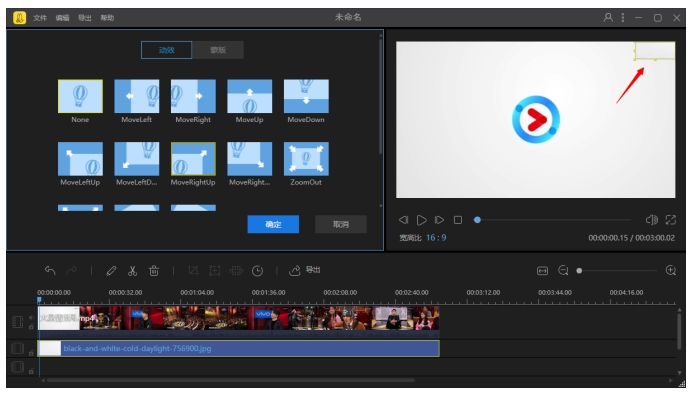Image resolution: width=690 pixels, height=394 pixels.
Task: Delete the selected clip with trash icon
Action: point(154,271)
